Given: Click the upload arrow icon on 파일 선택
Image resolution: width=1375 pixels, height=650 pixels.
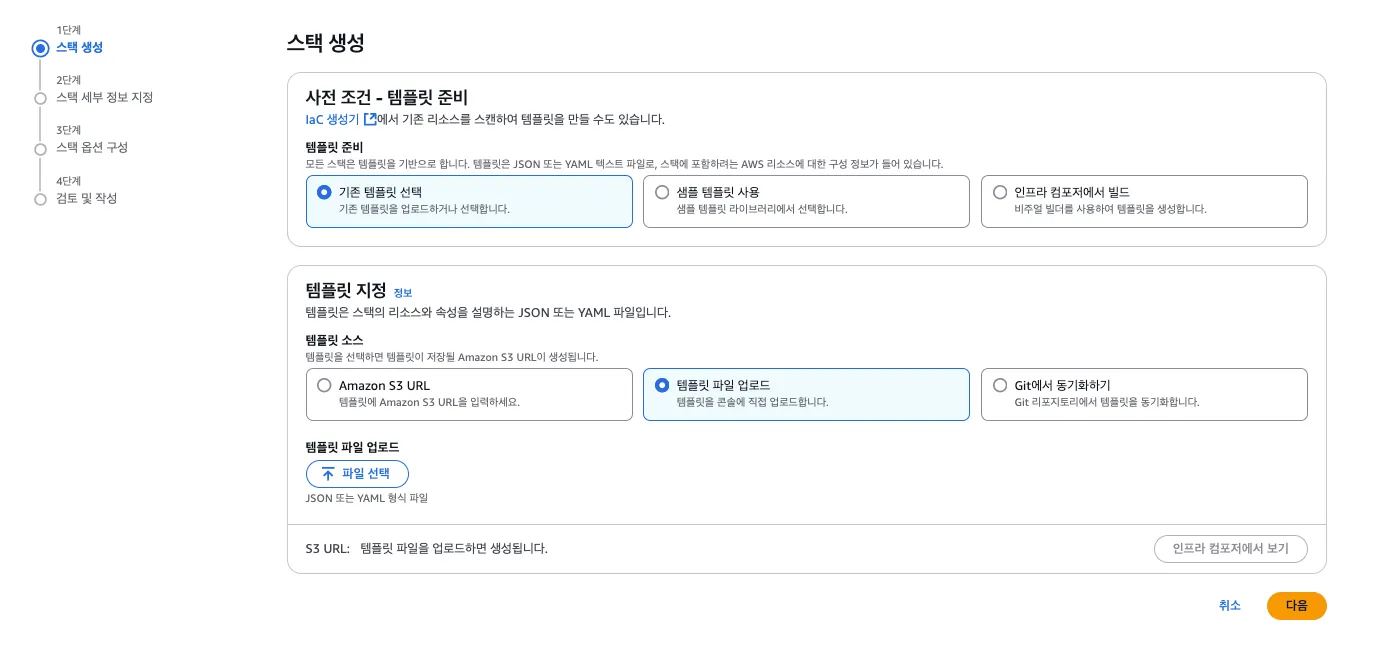Looking at the screenshot, I should [x=327, y=474].
